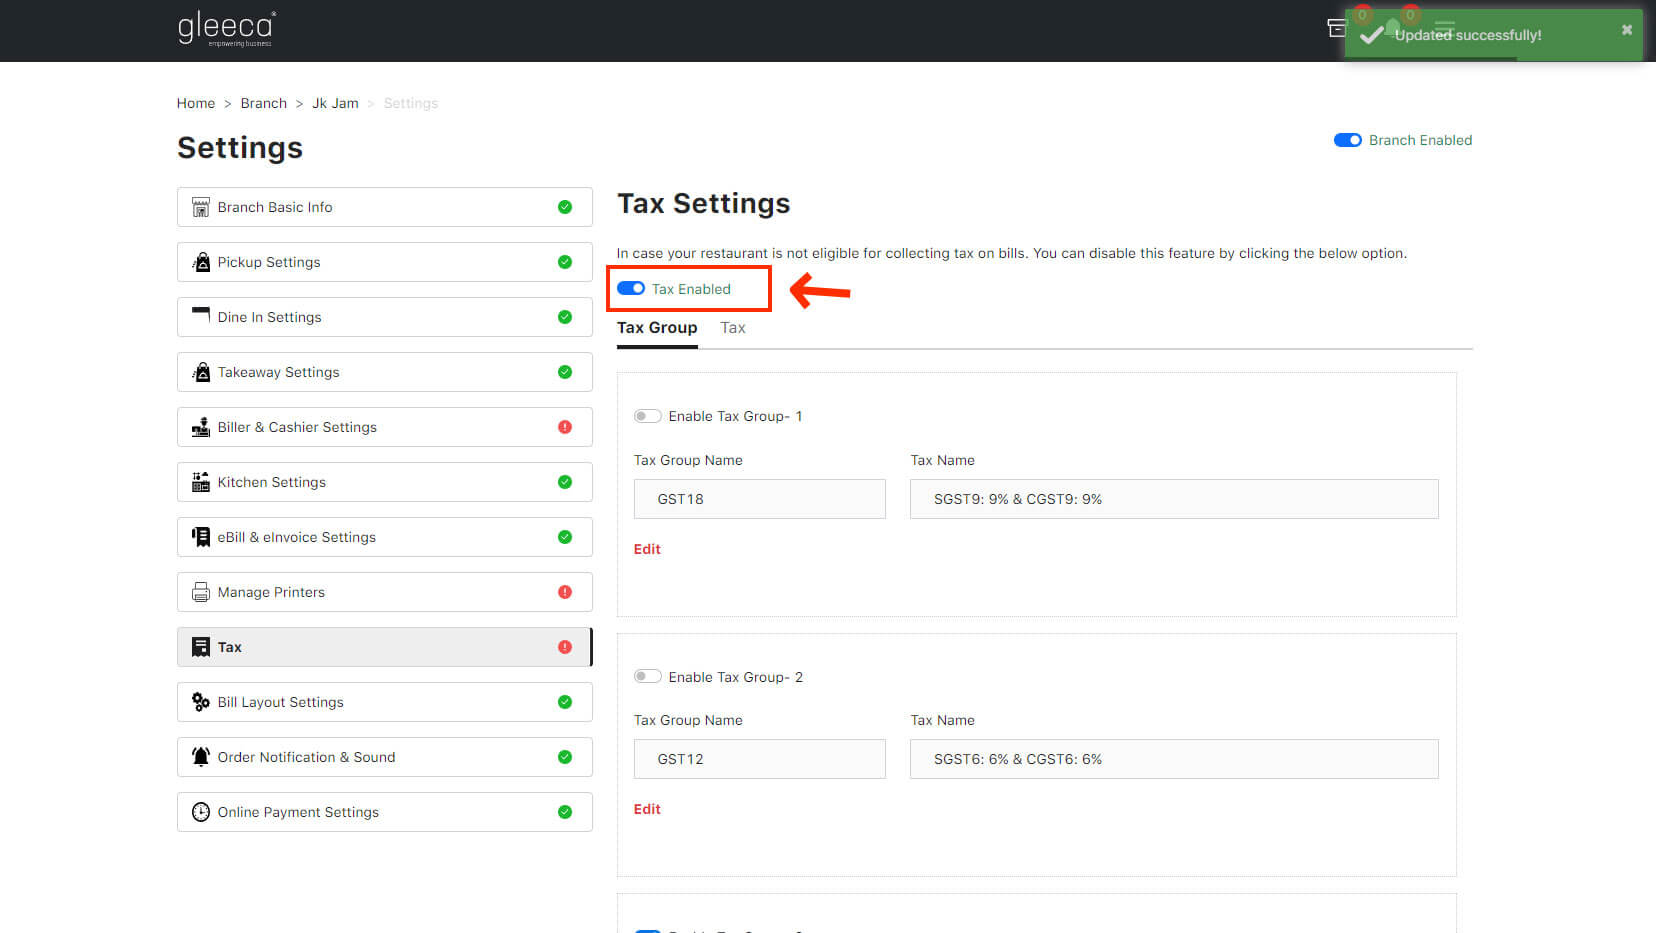1656x933 pixels.
Task: Click the Online Payment Settings clock icon
Action: 200,812
